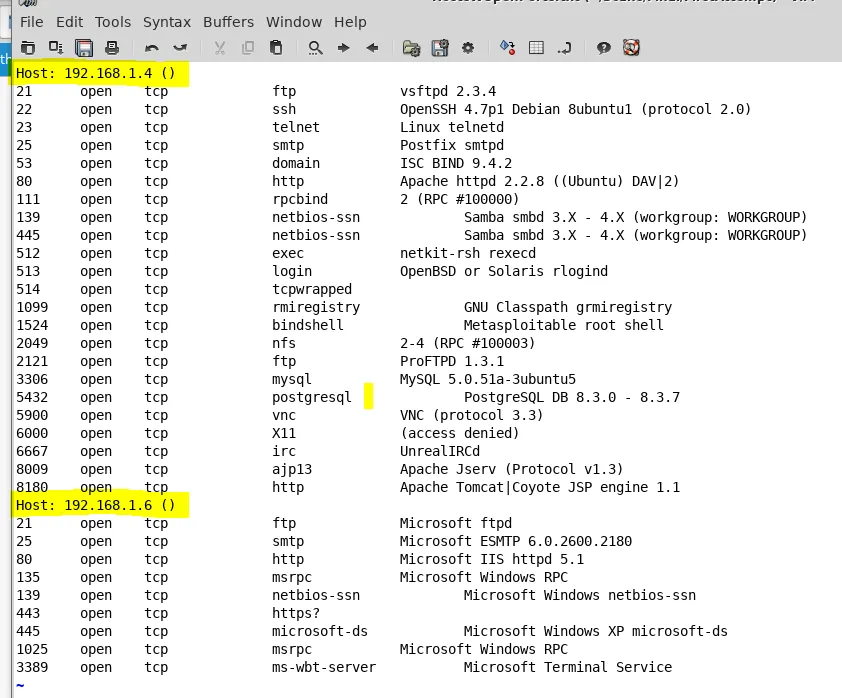842x698 pixels.
Task: Load session using the folder-gear icon
Action: 411,48
